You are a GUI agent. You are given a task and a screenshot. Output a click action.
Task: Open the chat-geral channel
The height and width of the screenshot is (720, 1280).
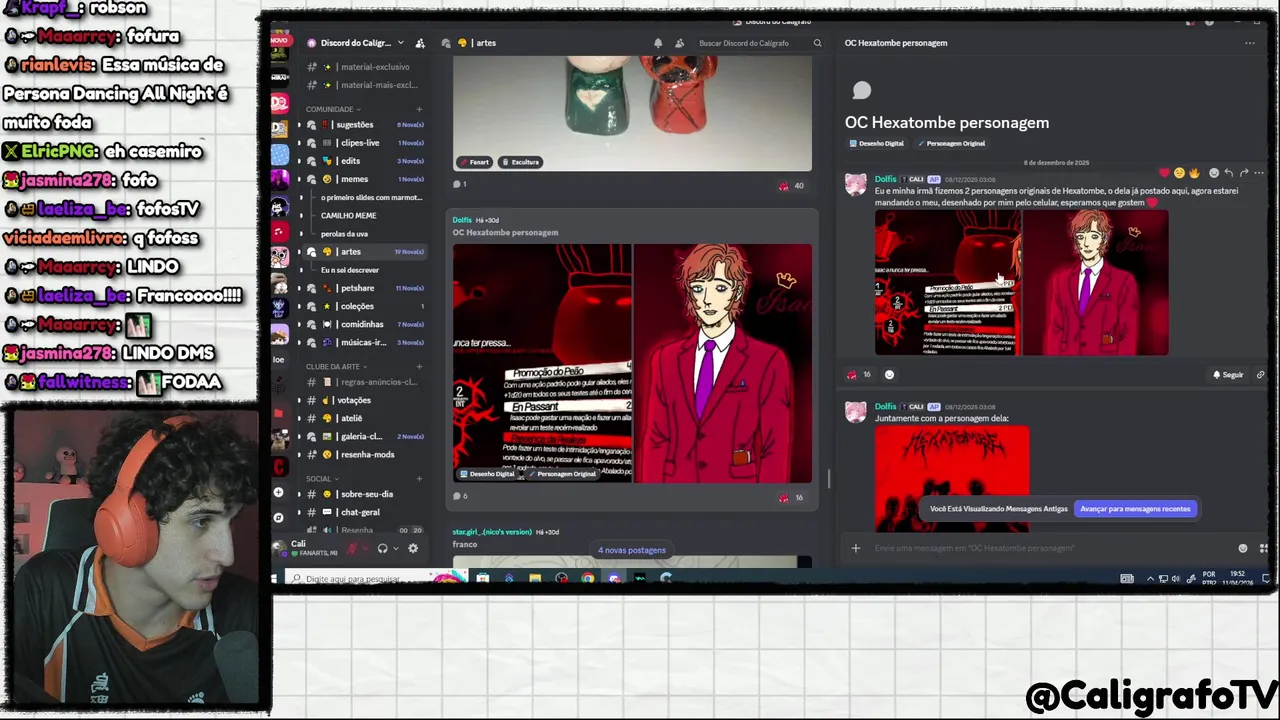365,512
